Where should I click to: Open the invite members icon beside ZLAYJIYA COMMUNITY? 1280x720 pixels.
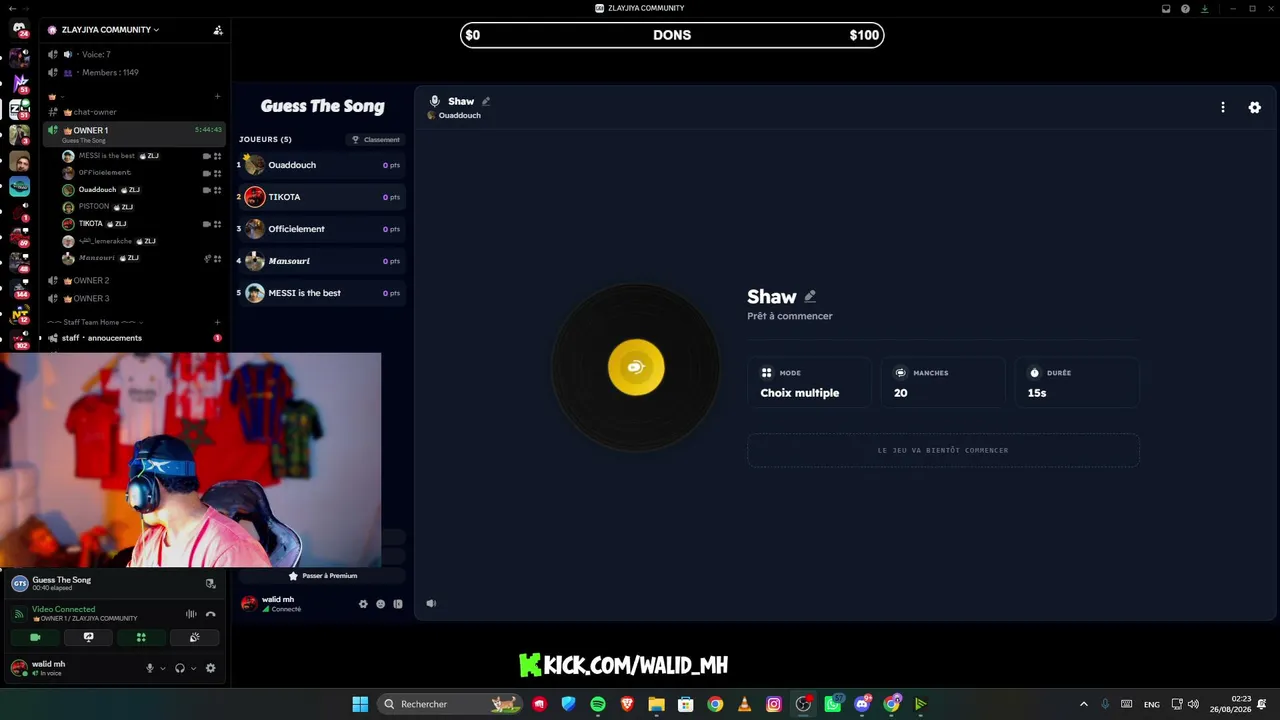pyautogui.click(x=218, y=30)
